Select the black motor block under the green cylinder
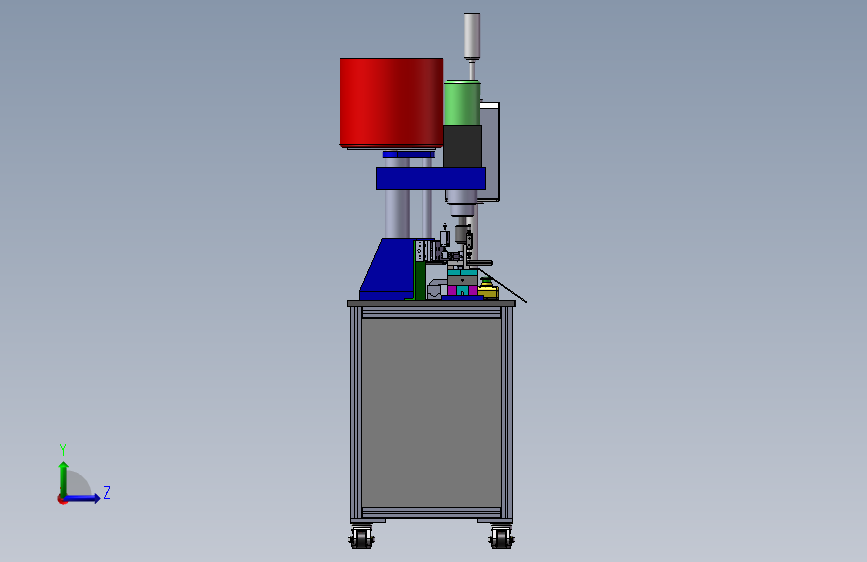This screenshot has width=867, height=562. [462, 146]
